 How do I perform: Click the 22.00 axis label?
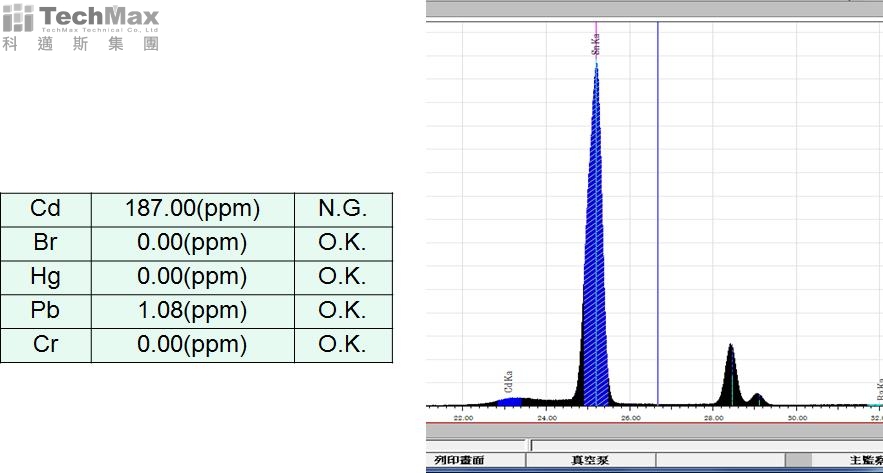coord(463,418)
